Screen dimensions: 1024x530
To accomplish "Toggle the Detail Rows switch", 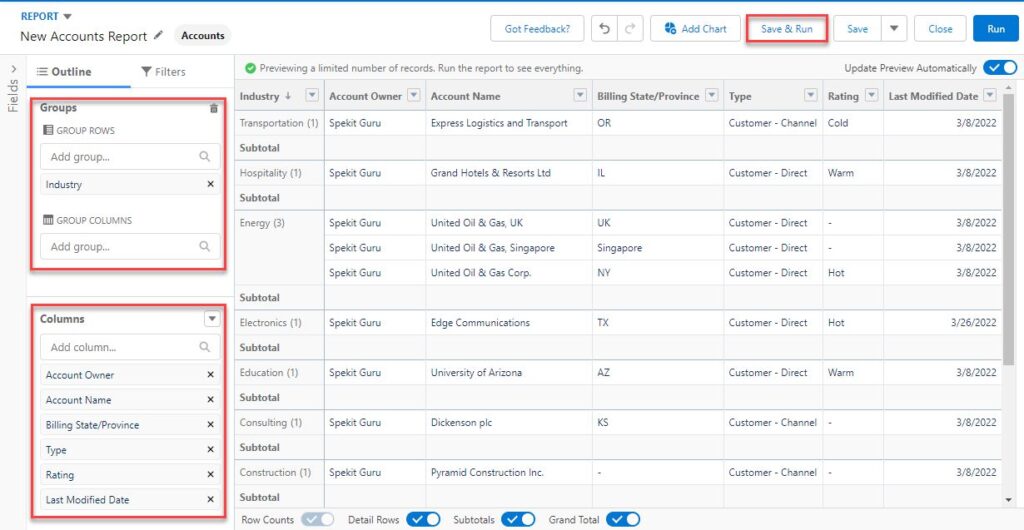I will tap(423, 520).
